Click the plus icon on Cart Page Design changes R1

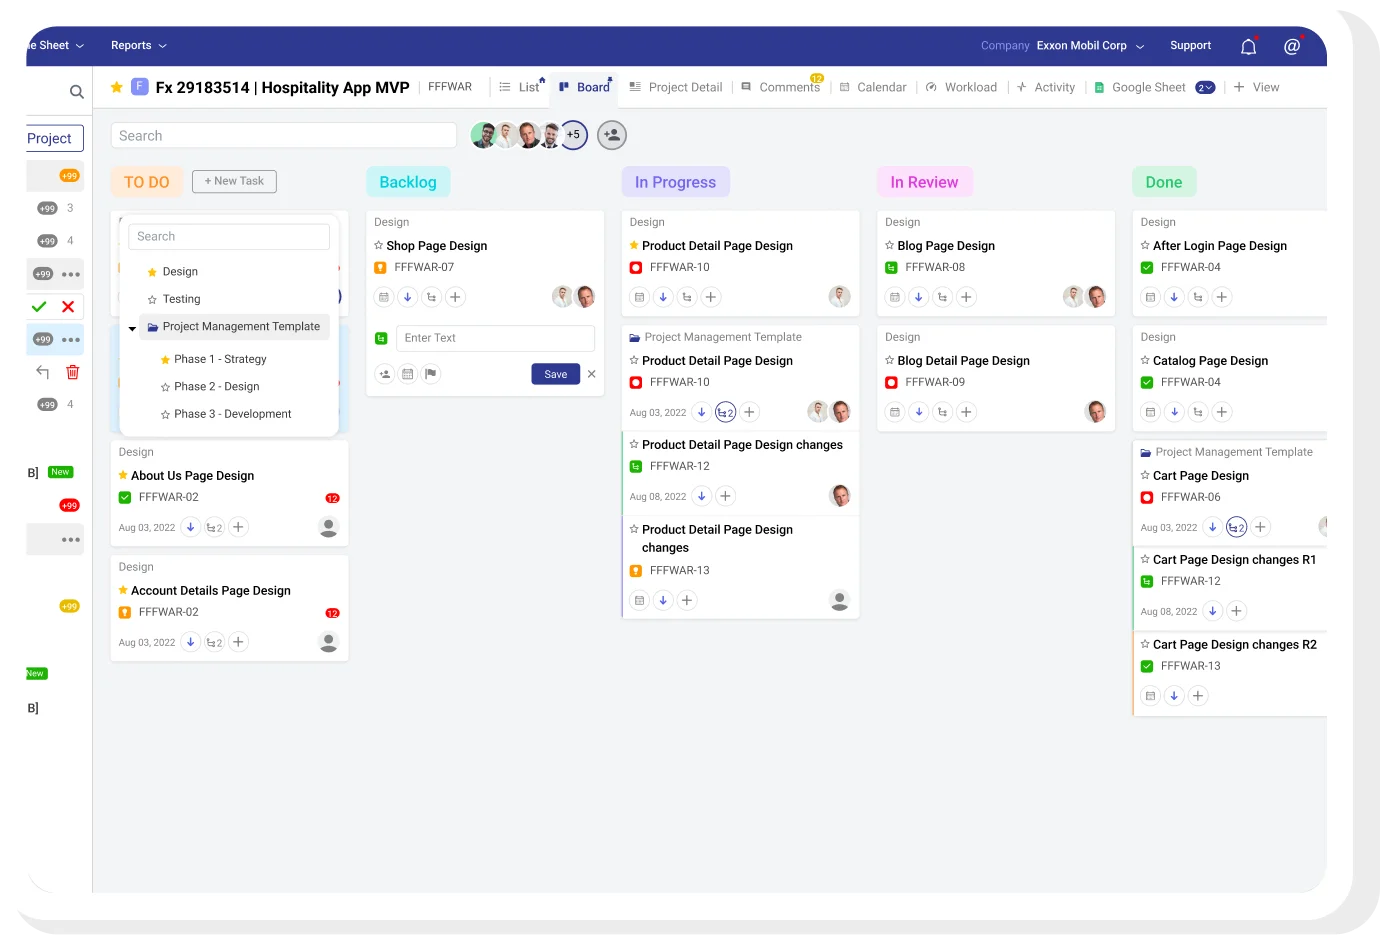coord(1236,611)
